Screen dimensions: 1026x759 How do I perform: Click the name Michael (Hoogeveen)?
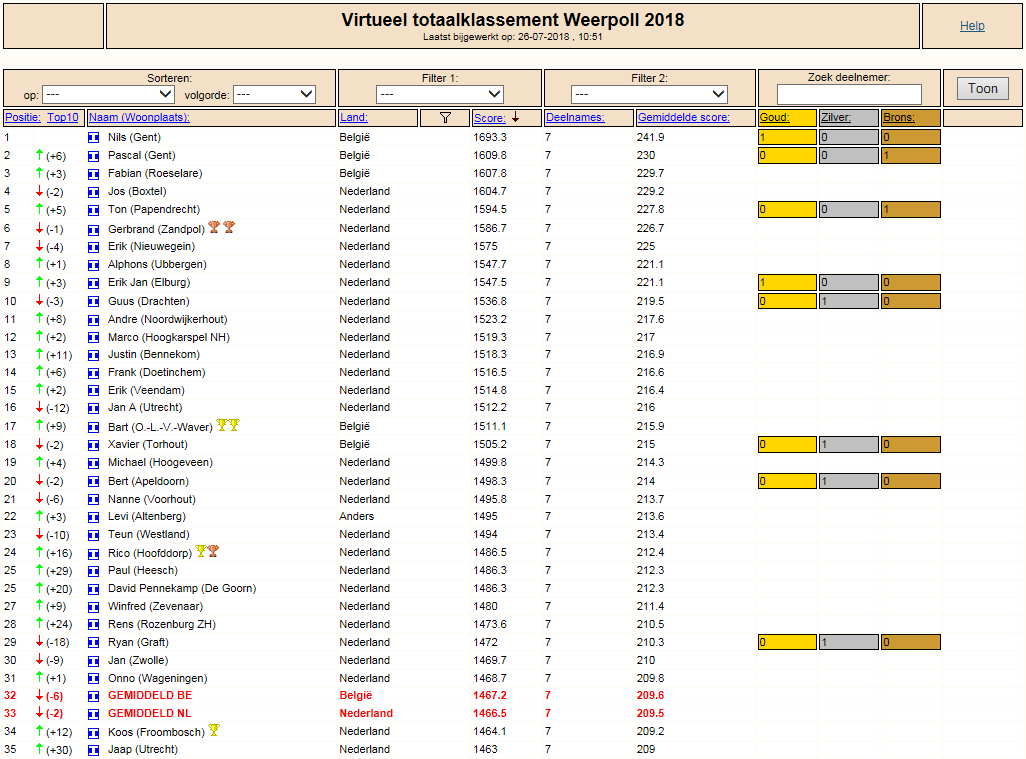coord(160,463)
